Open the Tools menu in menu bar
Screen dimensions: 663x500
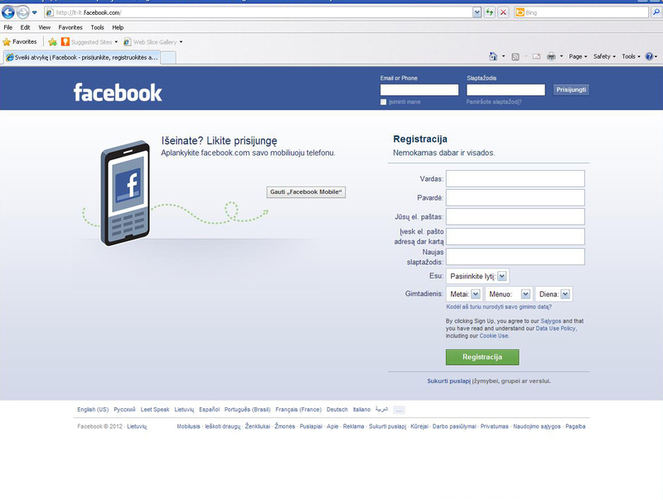pyautogui.click(x=97, y=27)
